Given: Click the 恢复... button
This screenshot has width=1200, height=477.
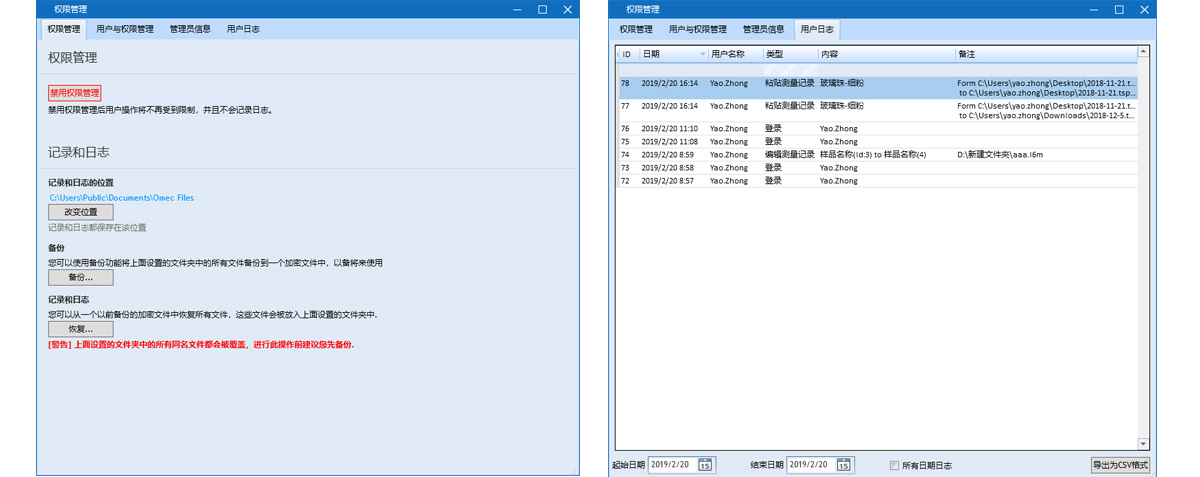Looking at the screenshot, I should tap(81, 329).
